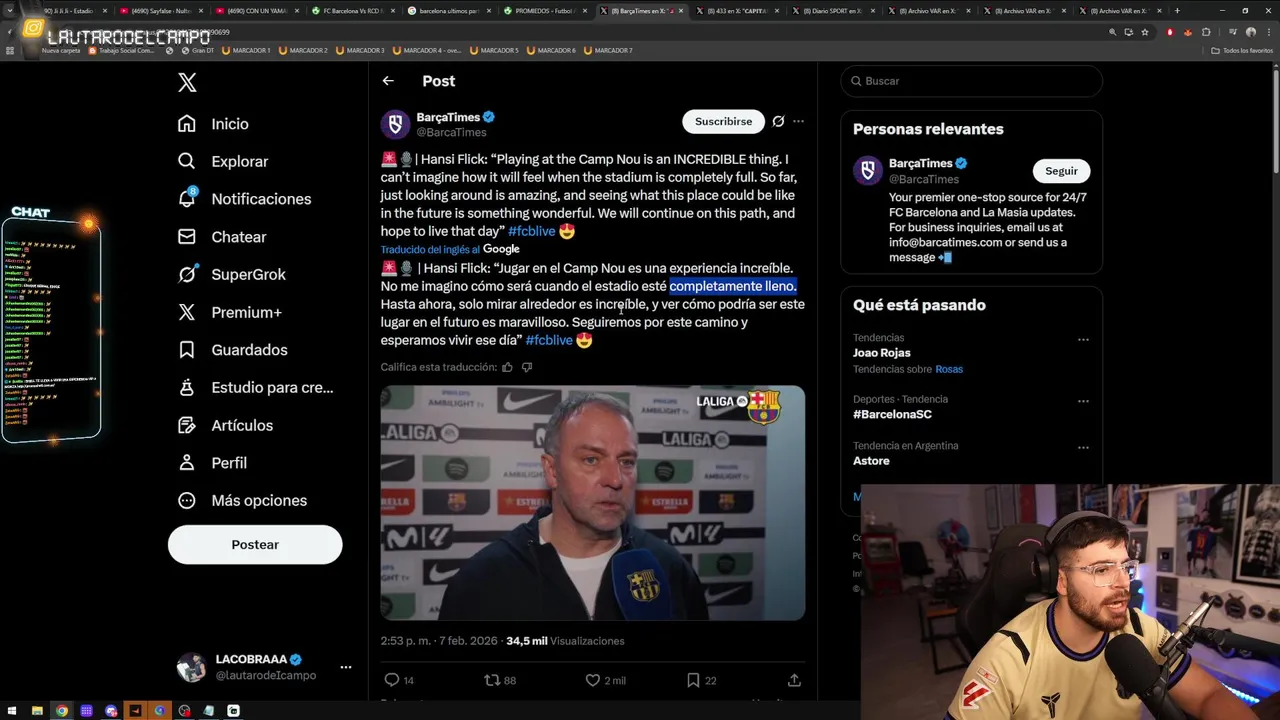
Task: Click the share post icon
Action: coord(794,680)
